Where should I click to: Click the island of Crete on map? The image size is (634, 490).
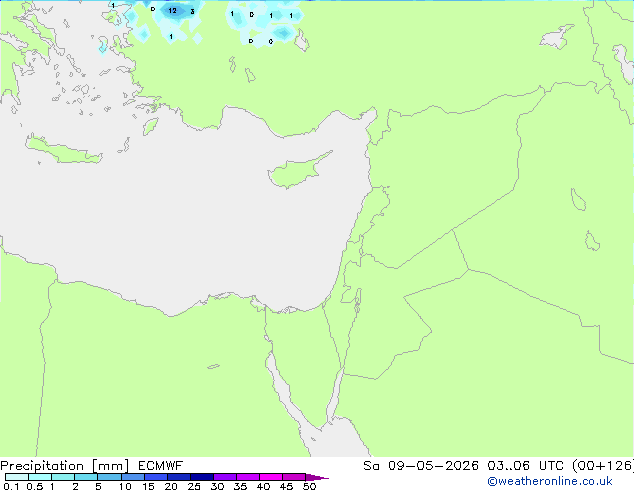63,150
